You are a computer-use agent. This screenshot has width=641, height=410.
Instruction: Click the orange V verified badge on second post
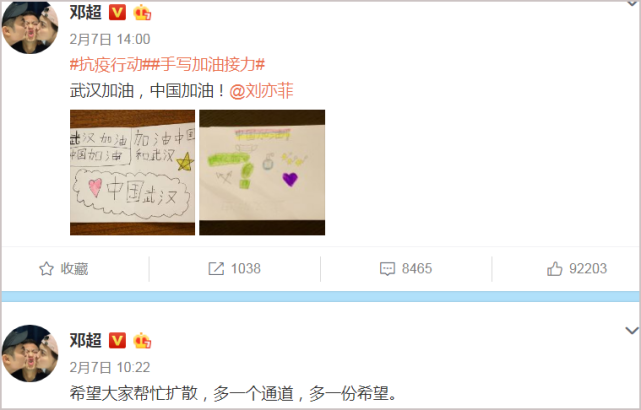click(x=117, y=340)
